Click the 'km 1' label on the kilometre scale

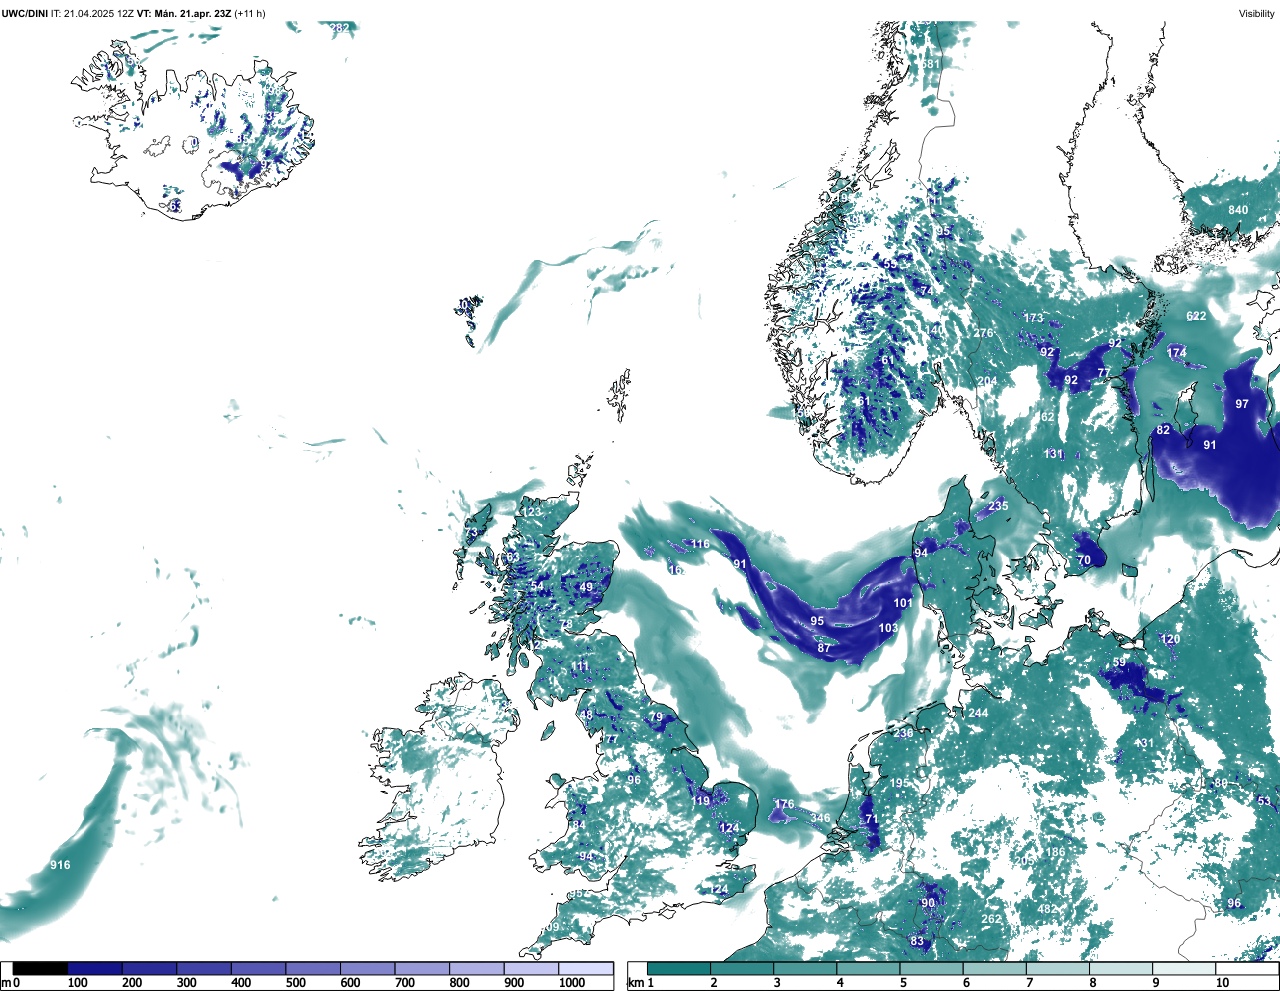click(x=639, y=983)
